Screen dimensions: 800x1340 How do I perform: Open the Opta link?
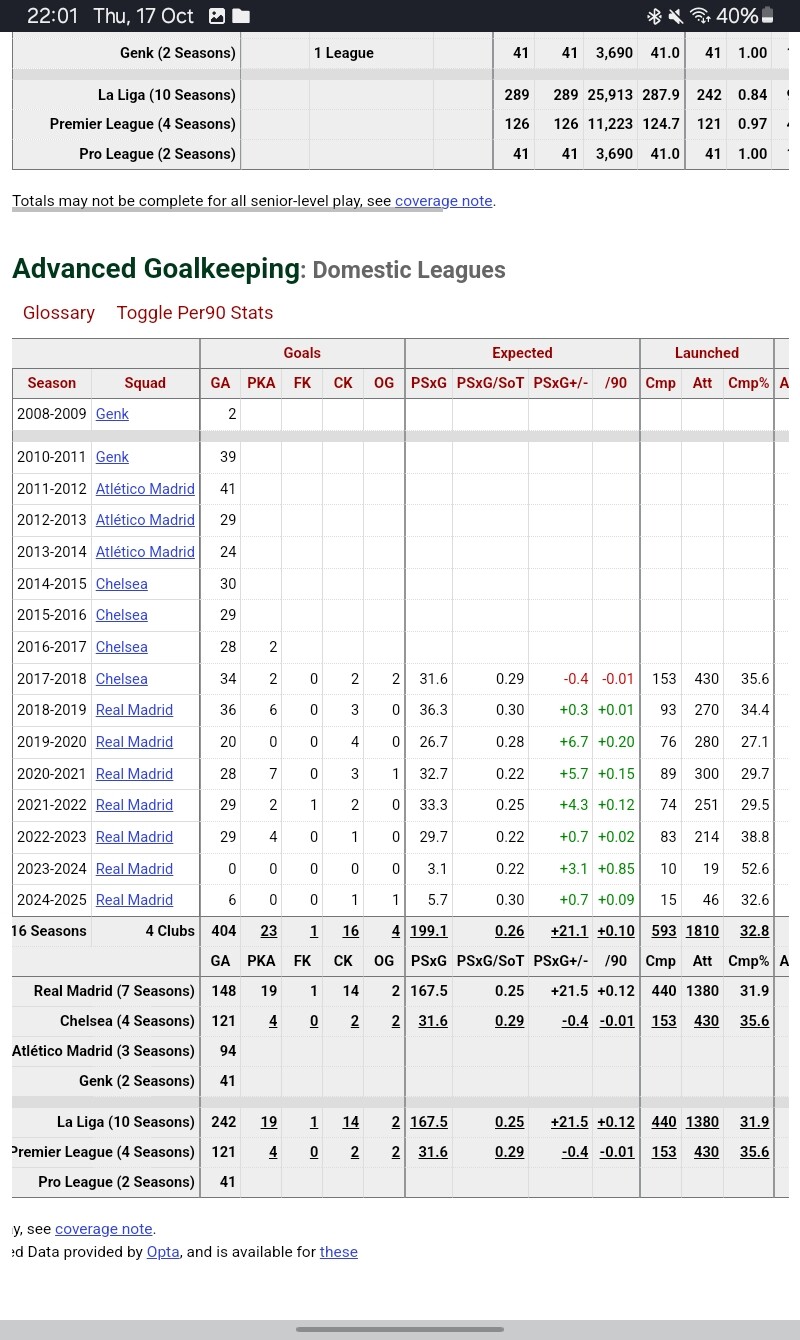tap(164, 1252)
